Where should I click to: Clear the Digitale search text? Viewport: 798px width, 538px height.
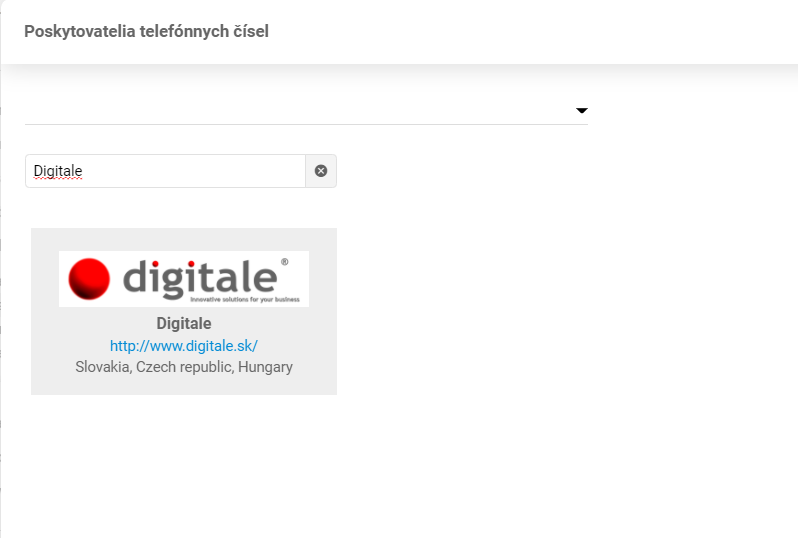tap(321, 171)
